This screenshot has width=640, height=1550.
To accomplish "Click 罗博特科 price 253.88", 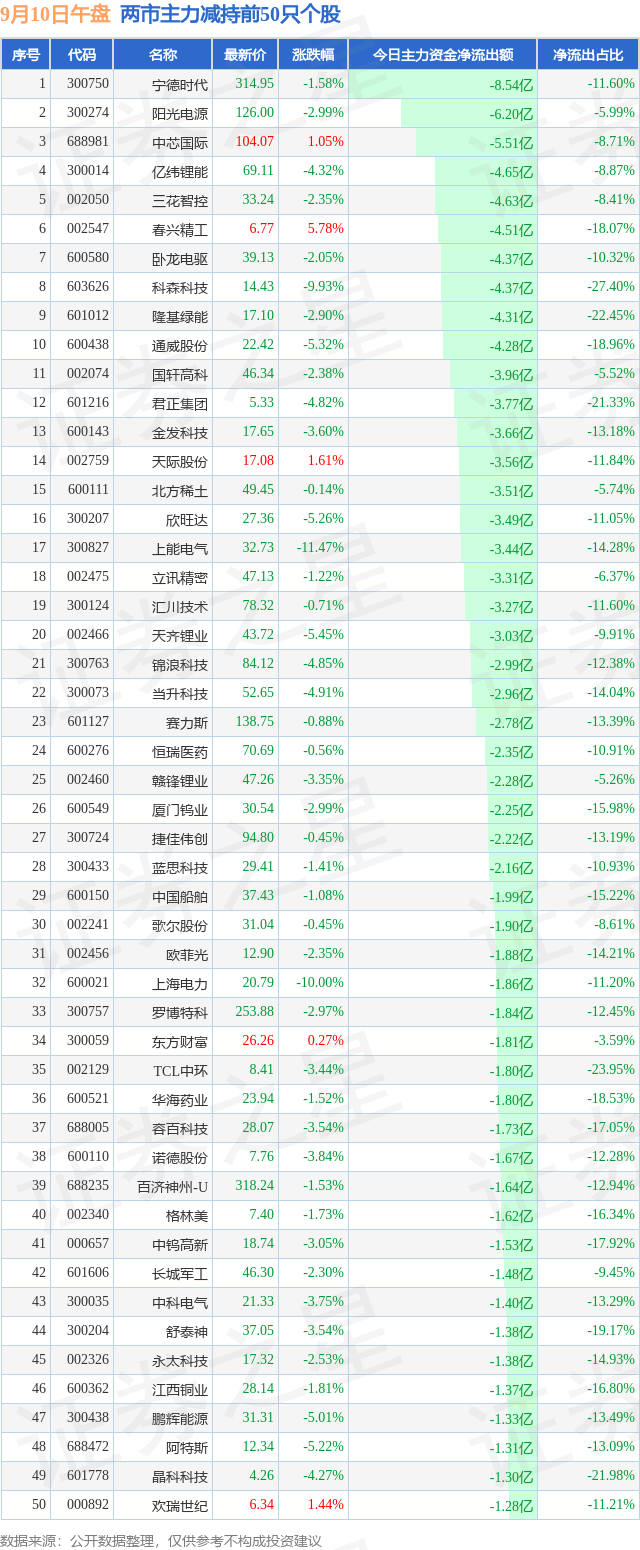I will click(254, 1012).
